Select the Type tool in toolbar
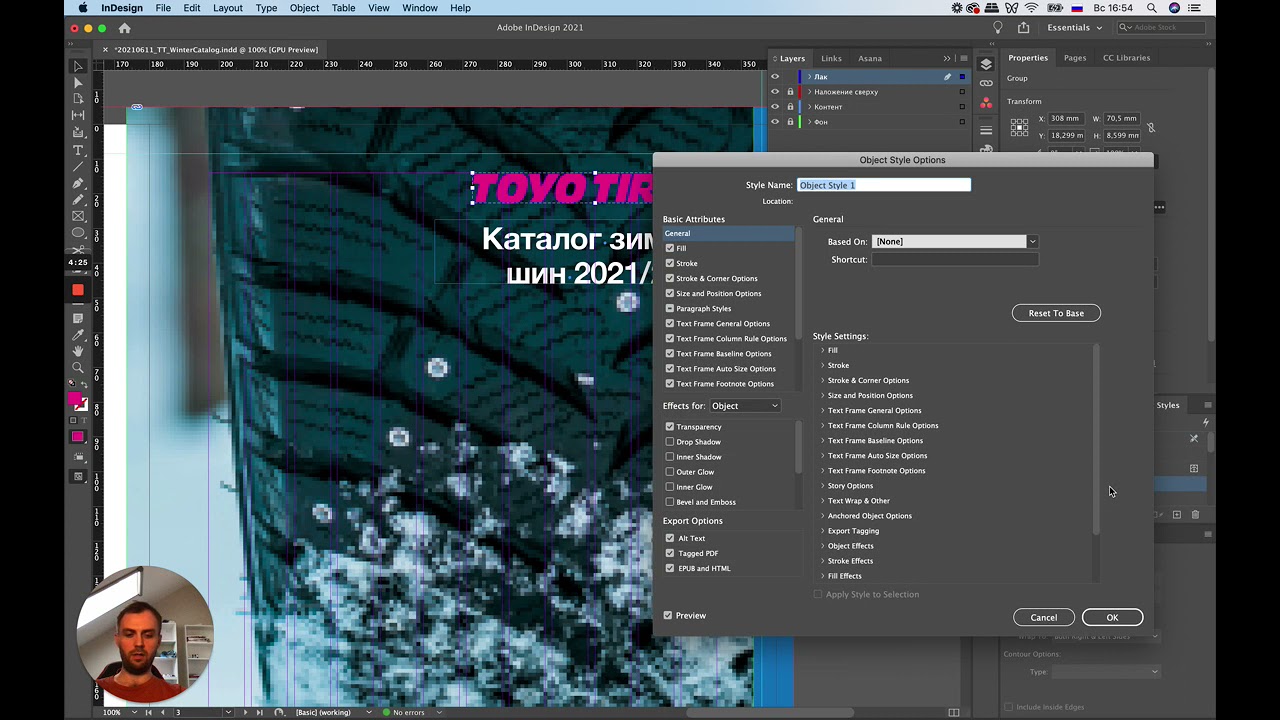 click(78, 150)
